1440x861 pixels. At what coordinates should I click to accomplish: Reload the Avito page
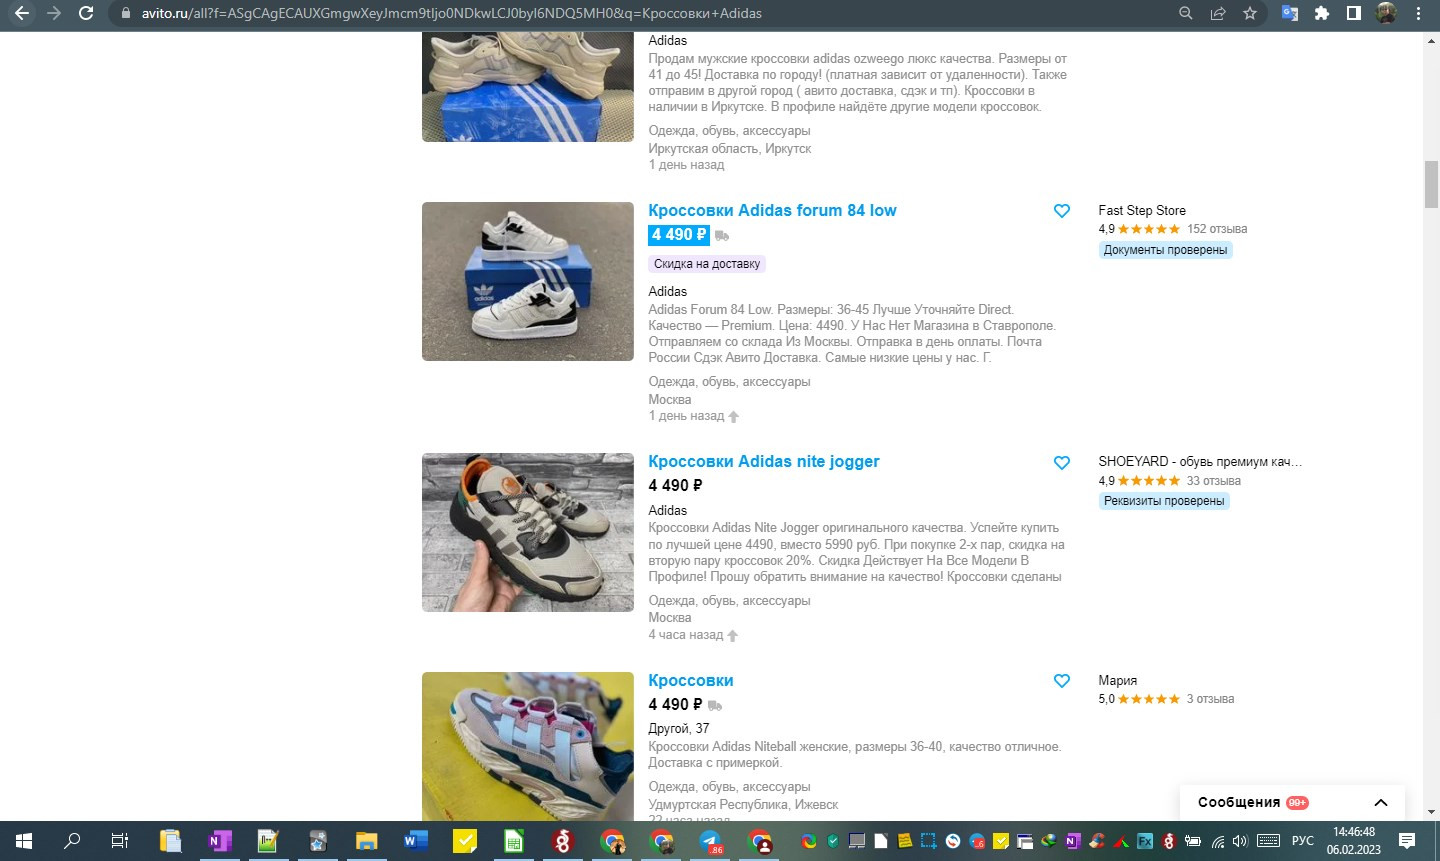tap(86, 13)
